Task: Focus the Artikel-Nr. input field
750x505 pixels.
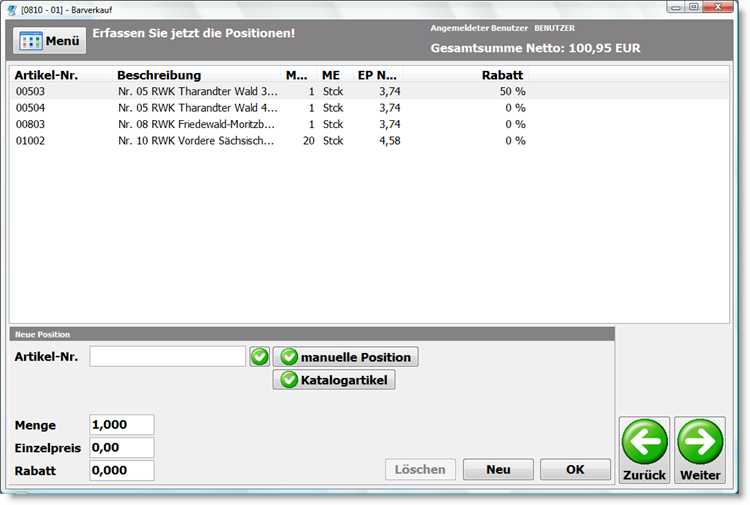Action: pyautogui.click(x=167, y=357)
